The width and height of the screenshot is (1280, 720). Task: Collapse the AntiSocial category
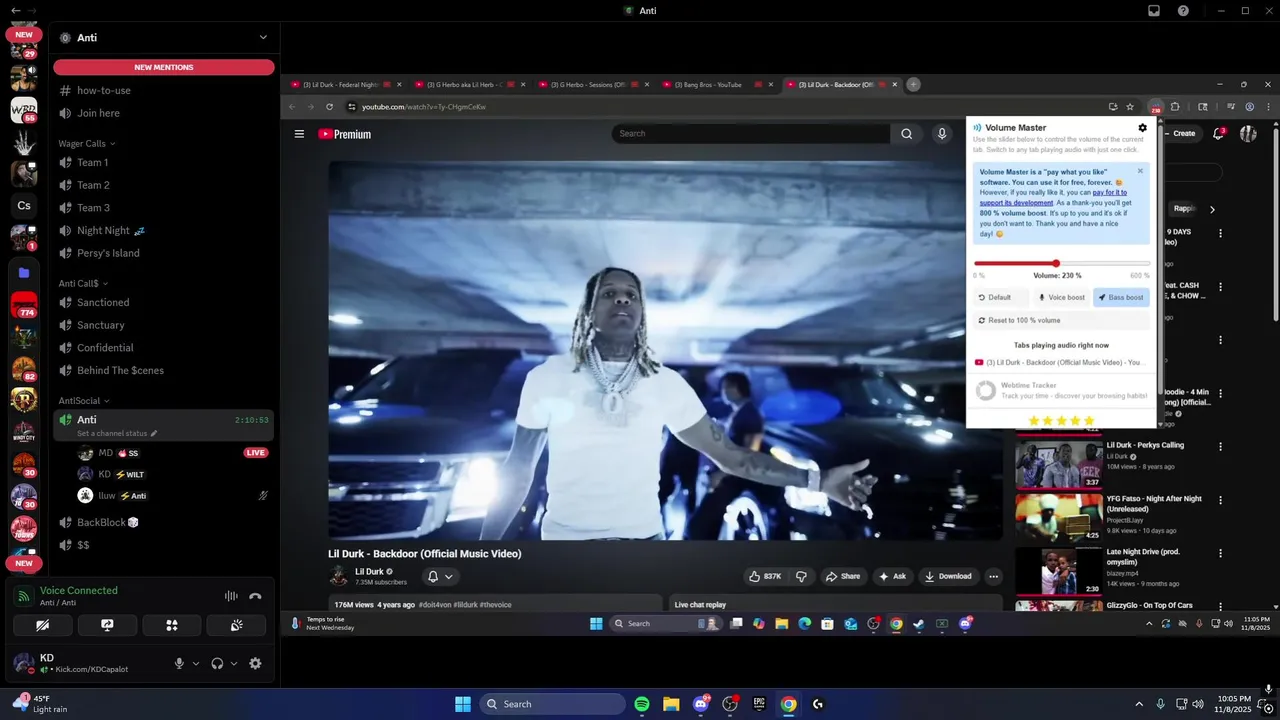click(x=84, y=401)
